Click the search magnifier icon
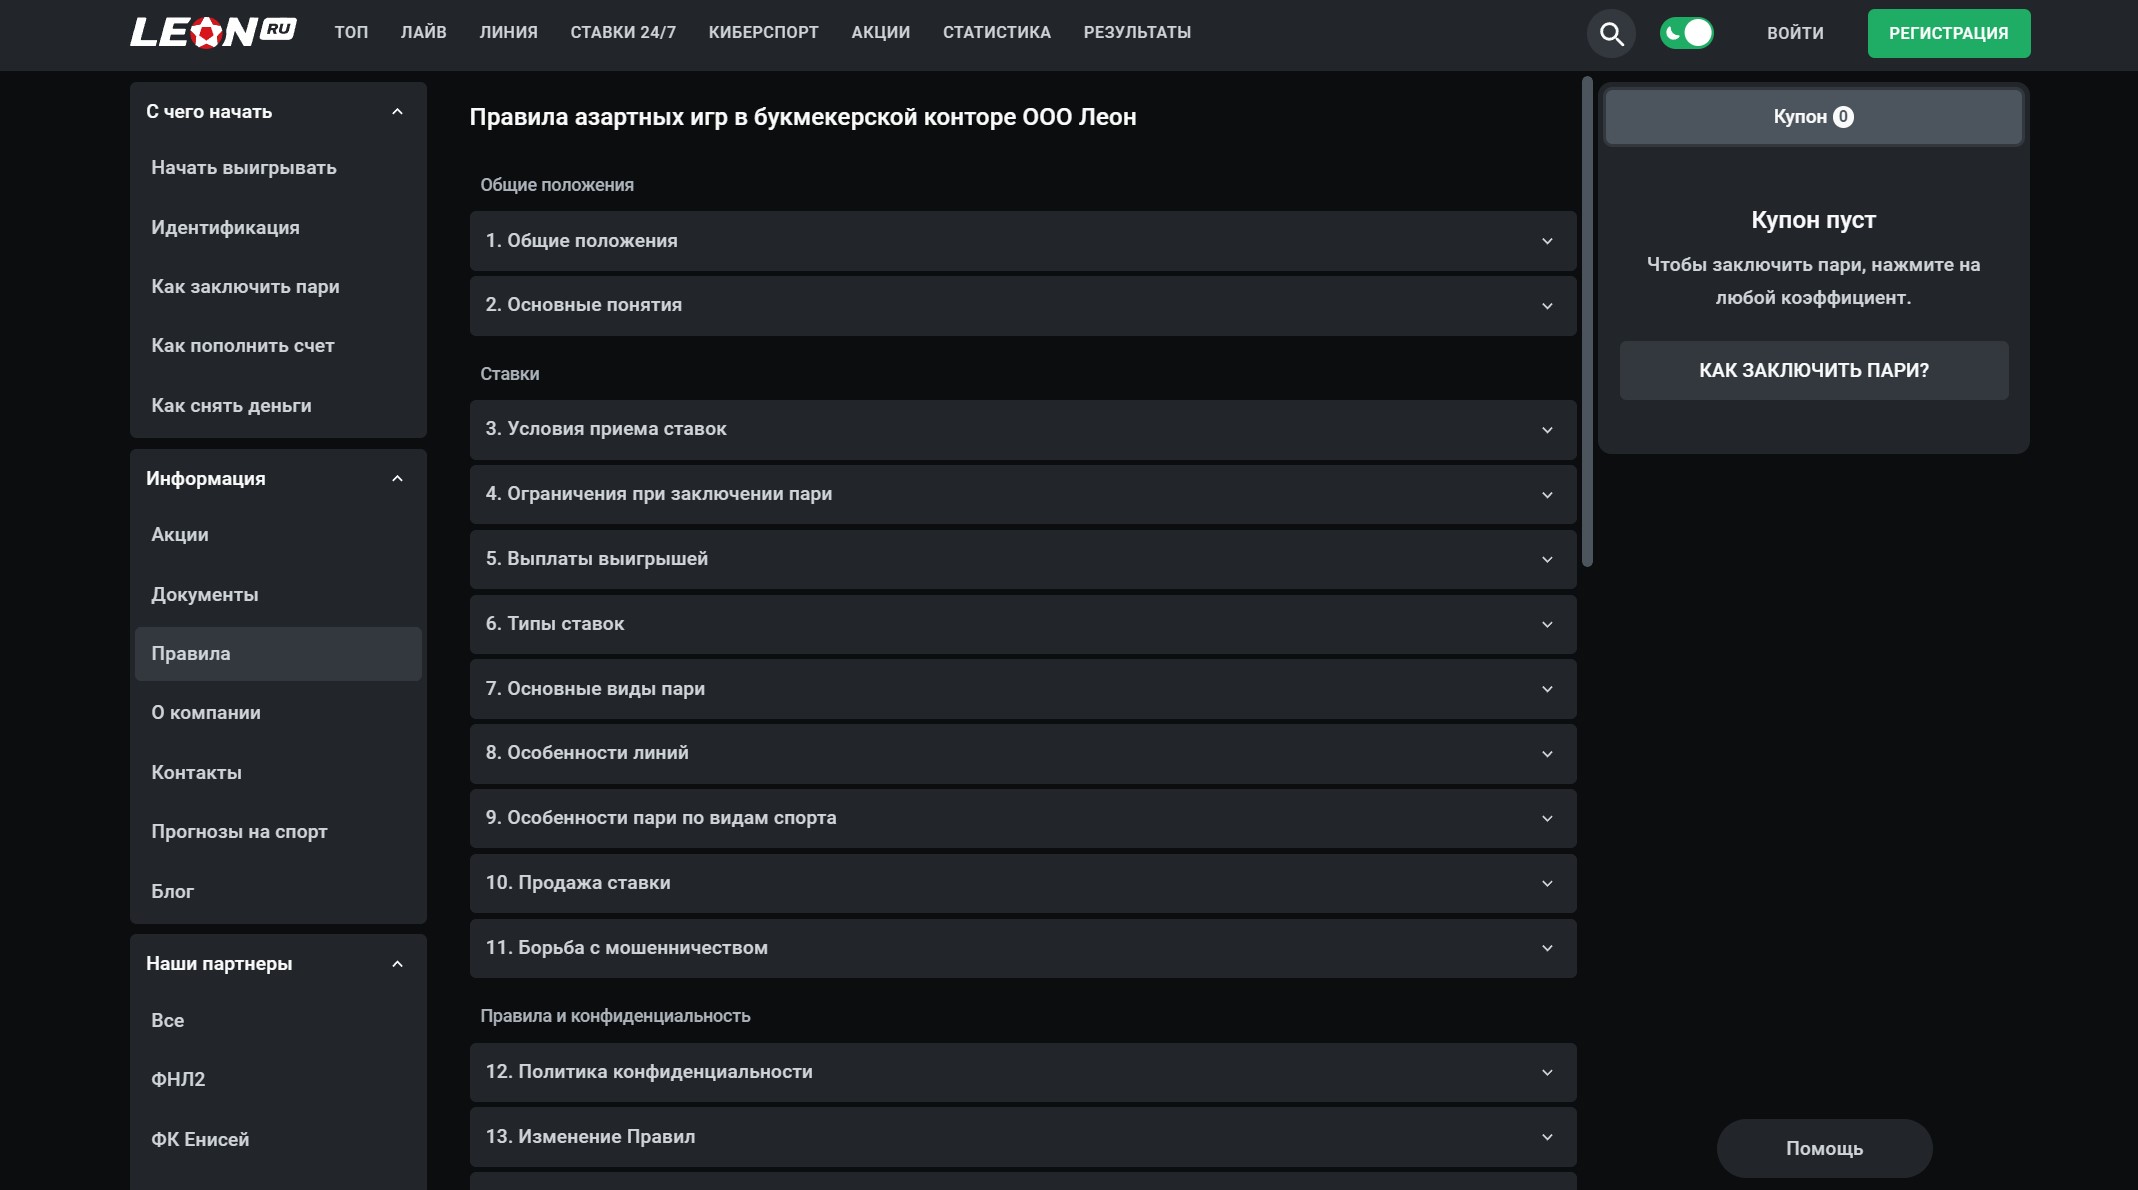Screen dimensions: 2138x1190 point(1610,34)
